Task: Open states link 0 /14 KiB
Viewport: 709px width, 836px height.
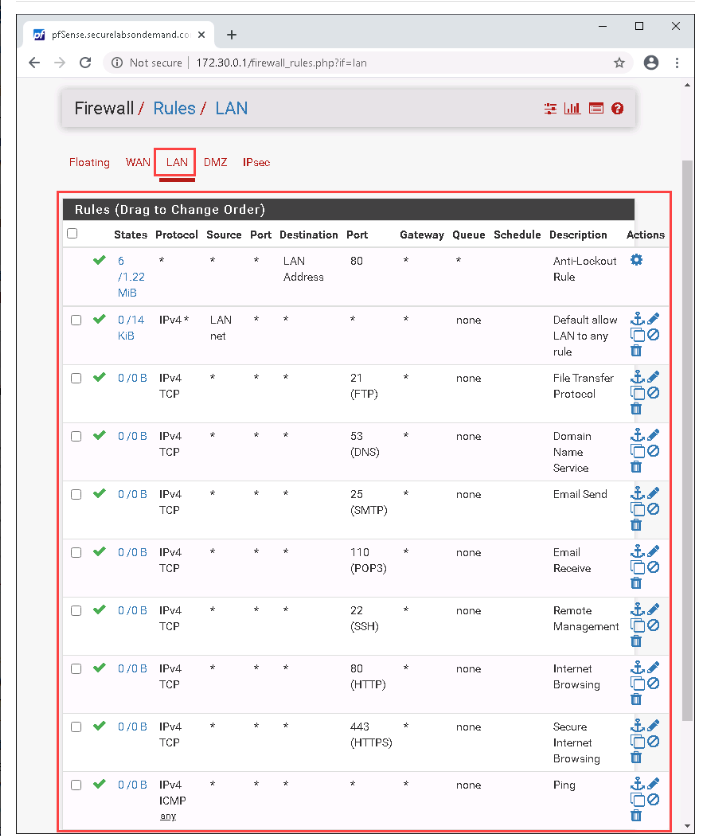Action: coord(131,327)
